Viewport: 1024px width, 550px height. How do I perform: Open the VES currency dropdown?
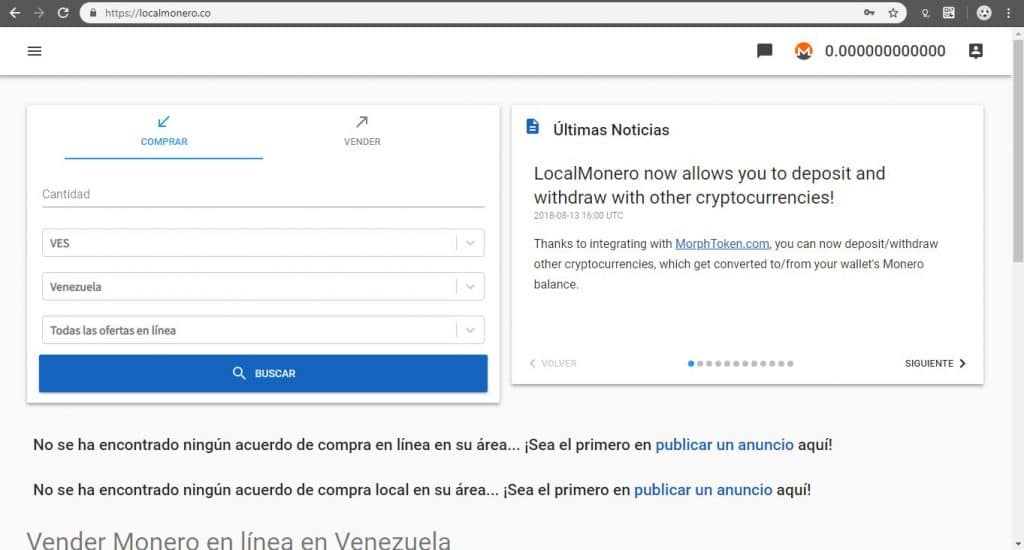[x=263, y=243]
